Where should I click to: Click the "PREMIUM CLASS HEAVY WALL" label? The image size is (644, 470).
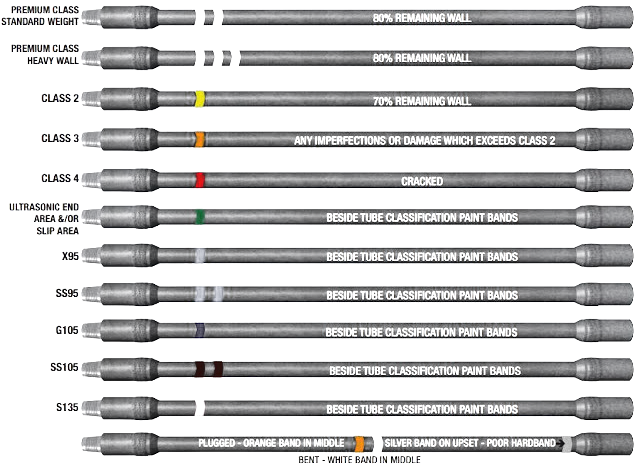(44, 53)
